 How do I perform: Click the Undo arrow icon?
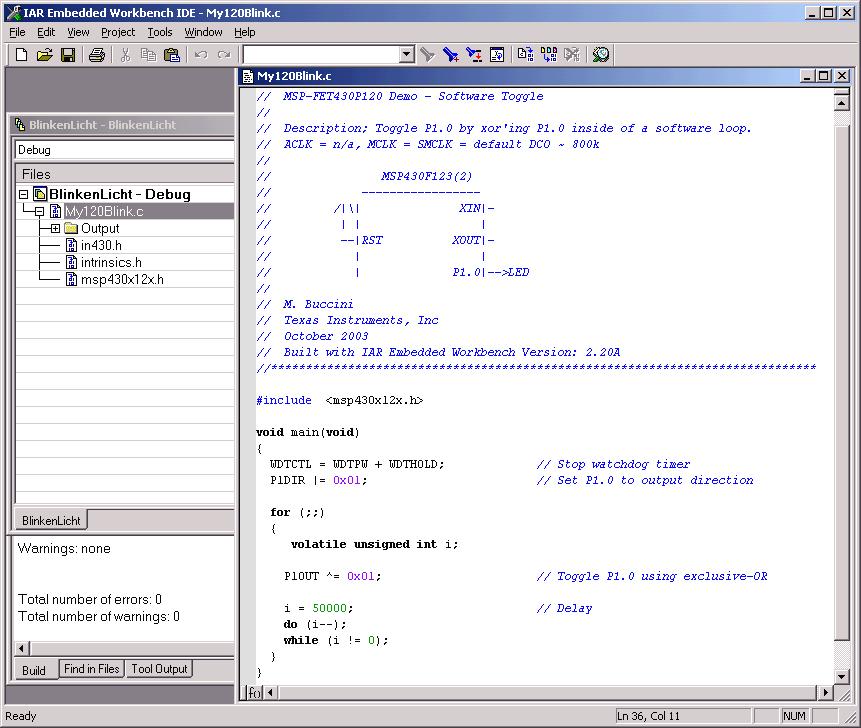201,54
